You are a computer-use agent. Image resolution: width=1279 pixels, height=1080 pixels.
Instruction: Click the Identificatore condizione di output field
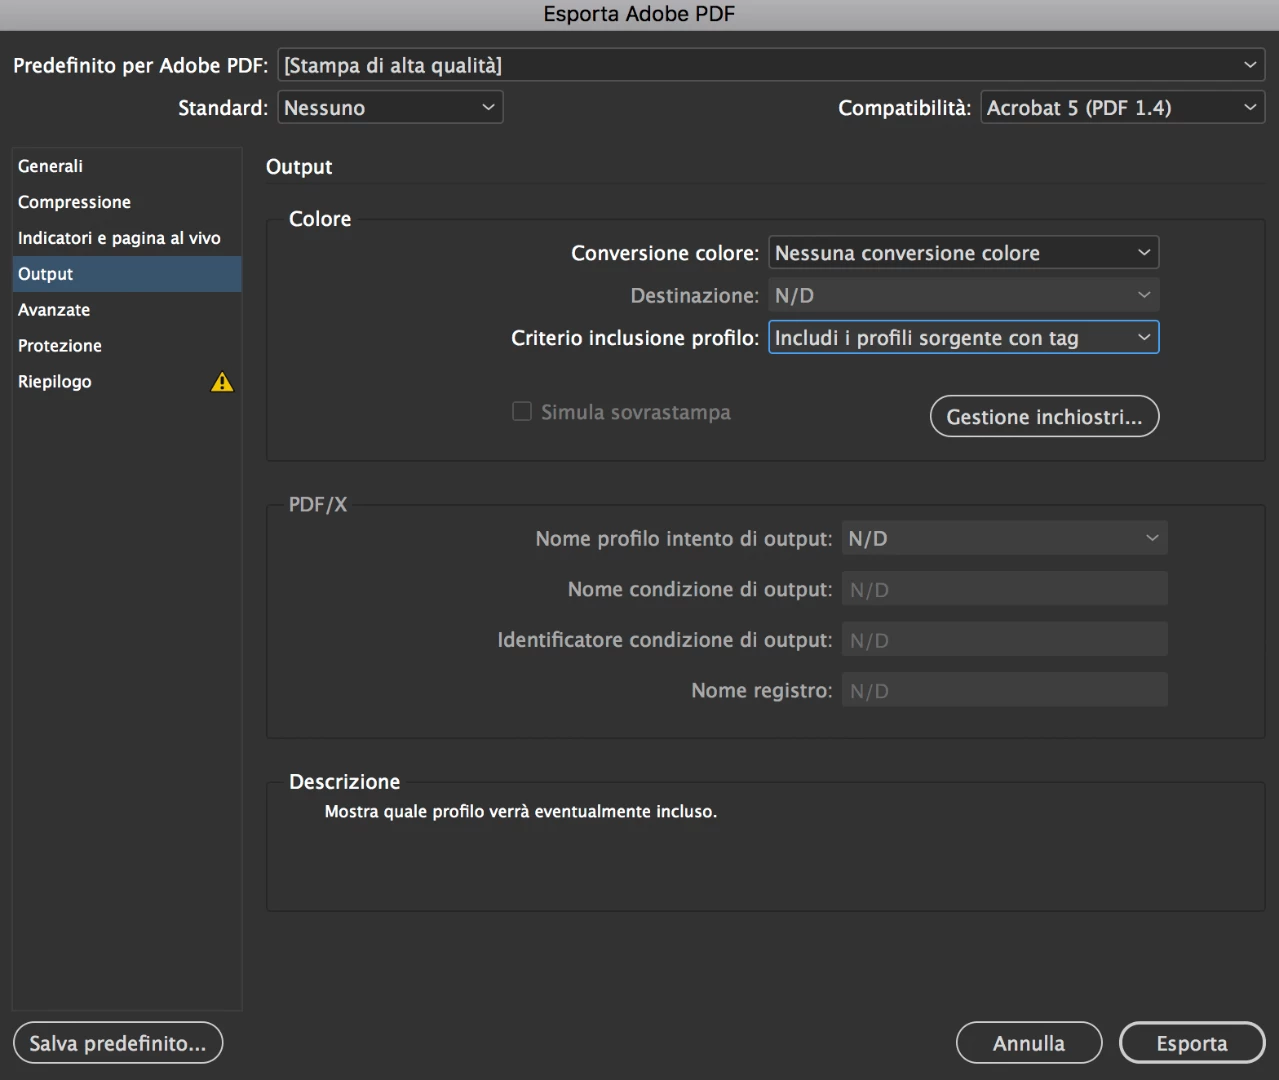1004,640
